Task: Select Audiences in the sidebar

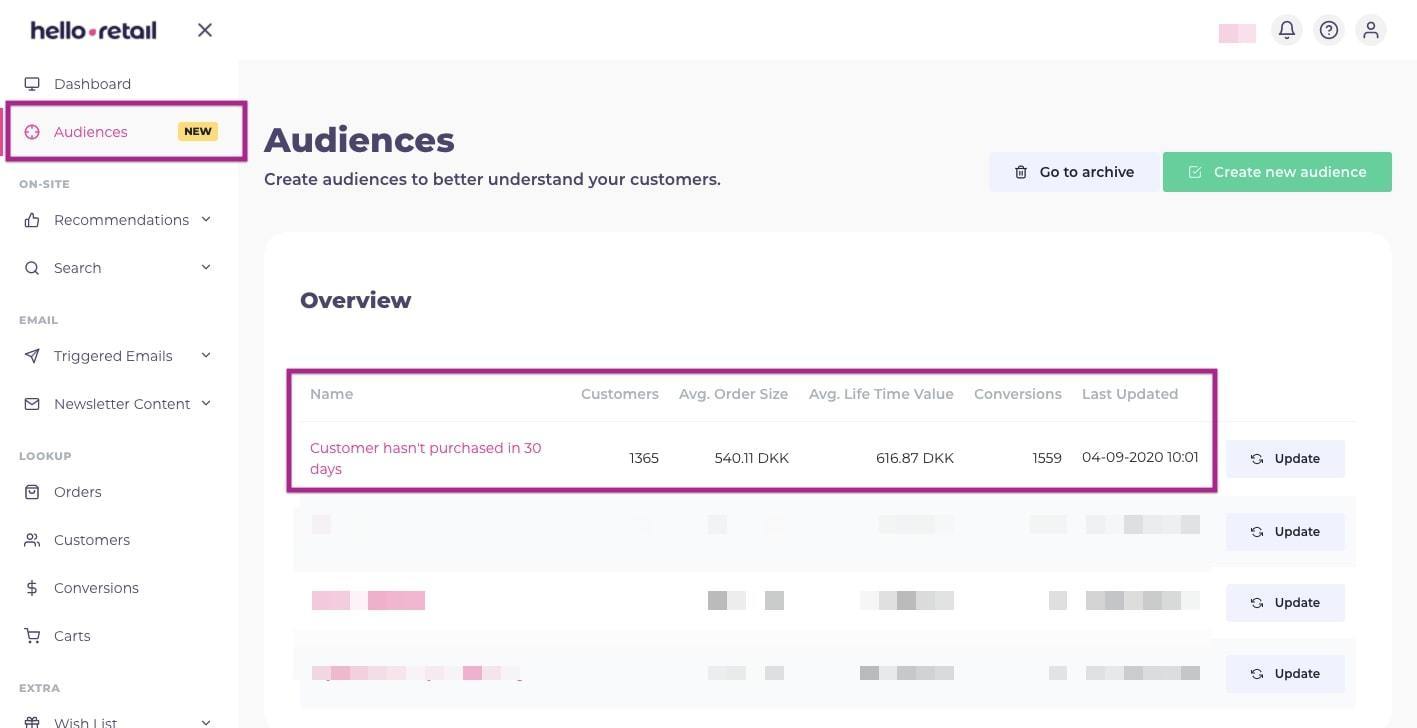Action: (91, 132)
